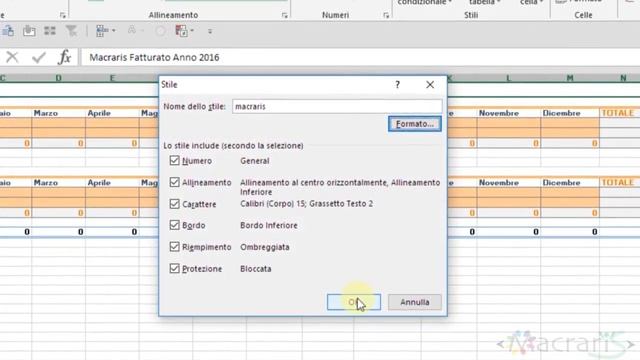Click the 'Bloccata' protection description text
Viewport: 640px width, 360px height.
pos(256,269)
